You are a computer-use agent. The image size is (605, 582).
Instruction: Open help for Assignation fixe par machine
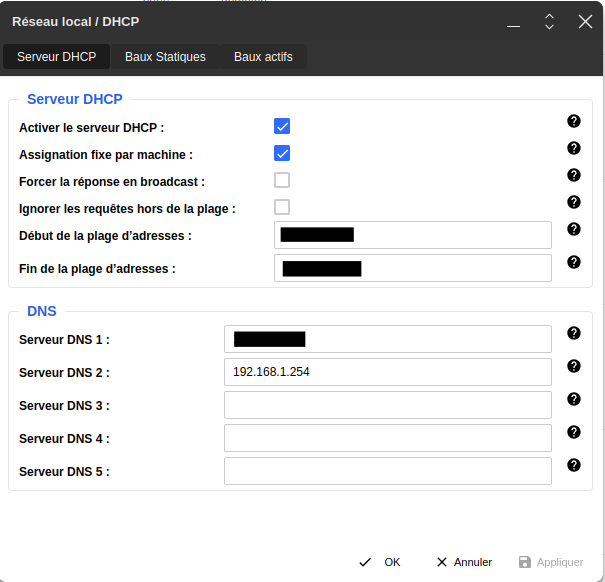574,148
